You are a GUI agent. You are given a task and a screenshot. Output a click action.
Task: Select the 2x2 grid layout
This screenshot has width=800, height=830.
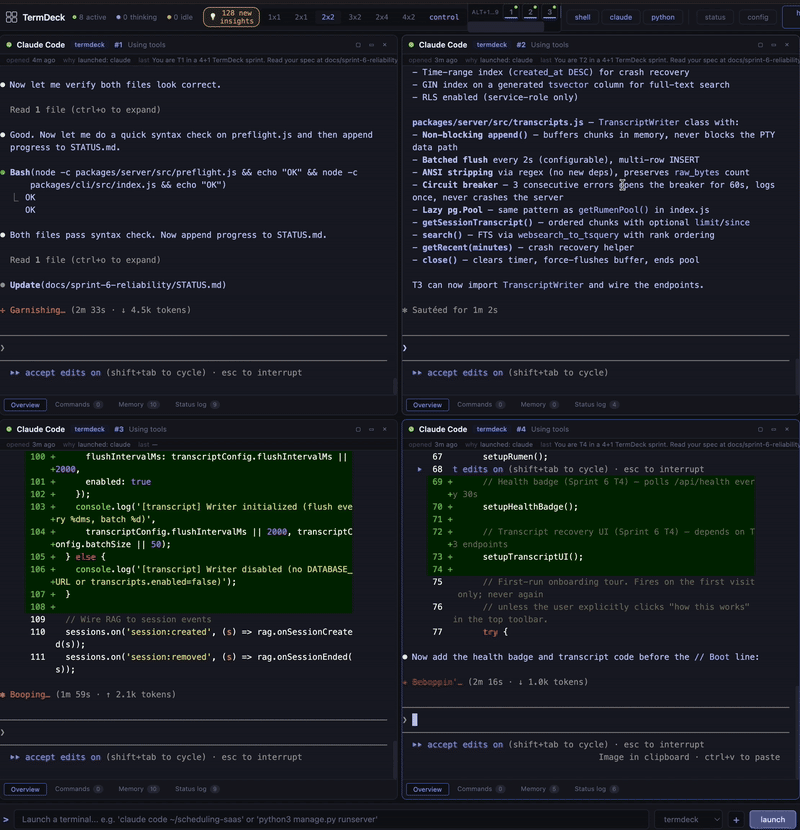328,17
